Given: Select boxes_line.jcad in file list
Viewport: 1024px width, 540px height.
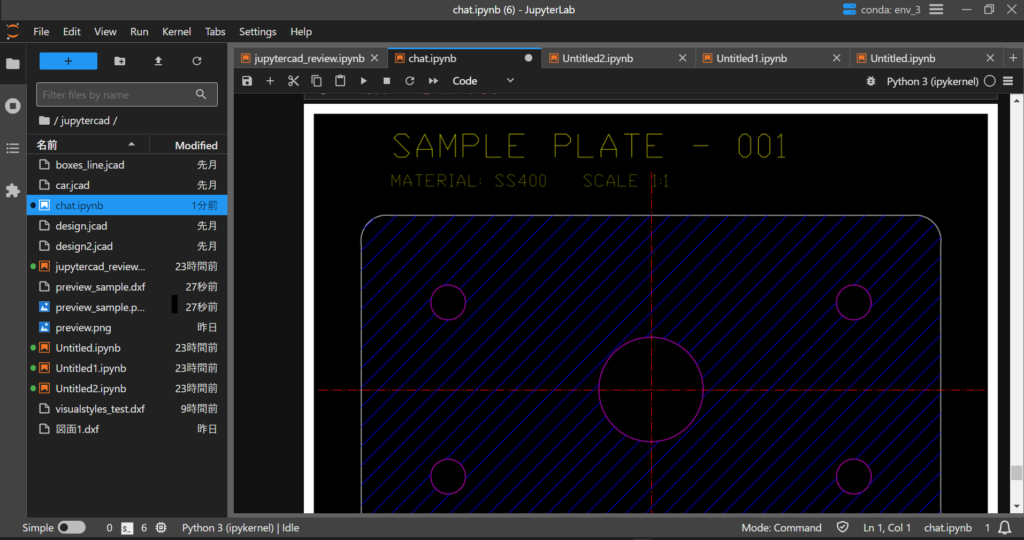Looking at the screenshot, I should (x=127, y=165).
